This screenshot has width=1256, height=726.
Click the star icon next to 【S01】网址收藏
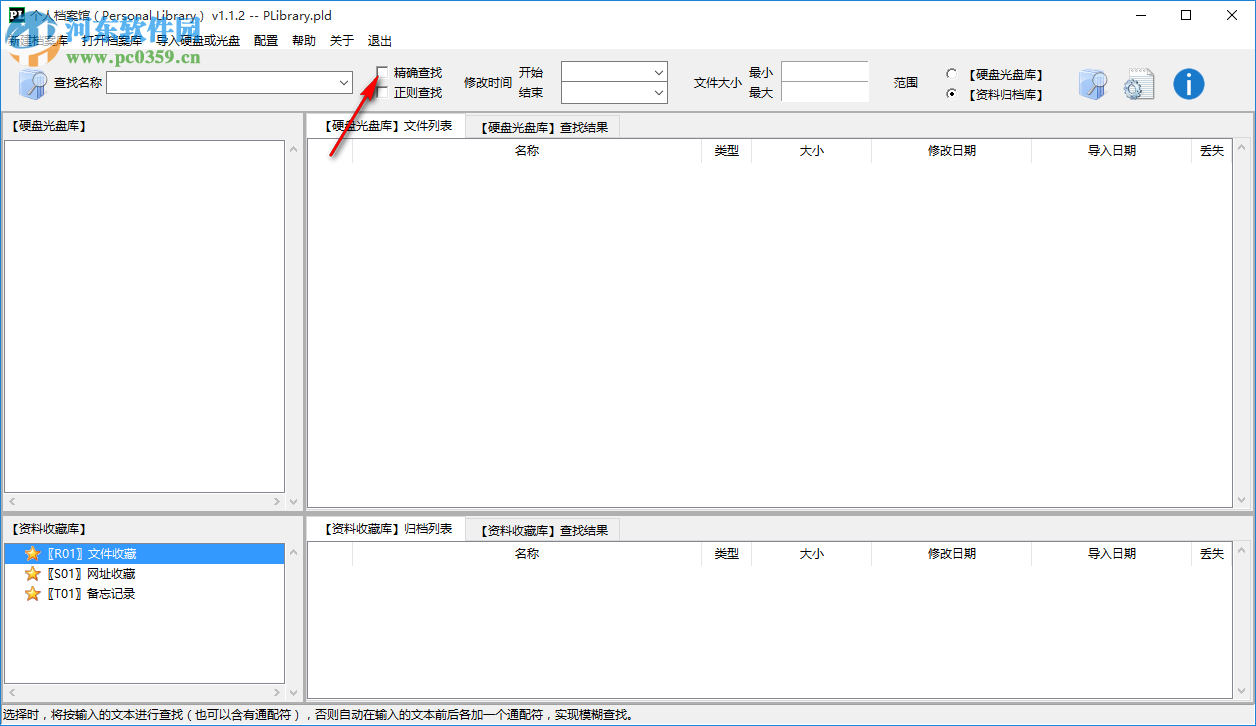(x=33, y=573)
